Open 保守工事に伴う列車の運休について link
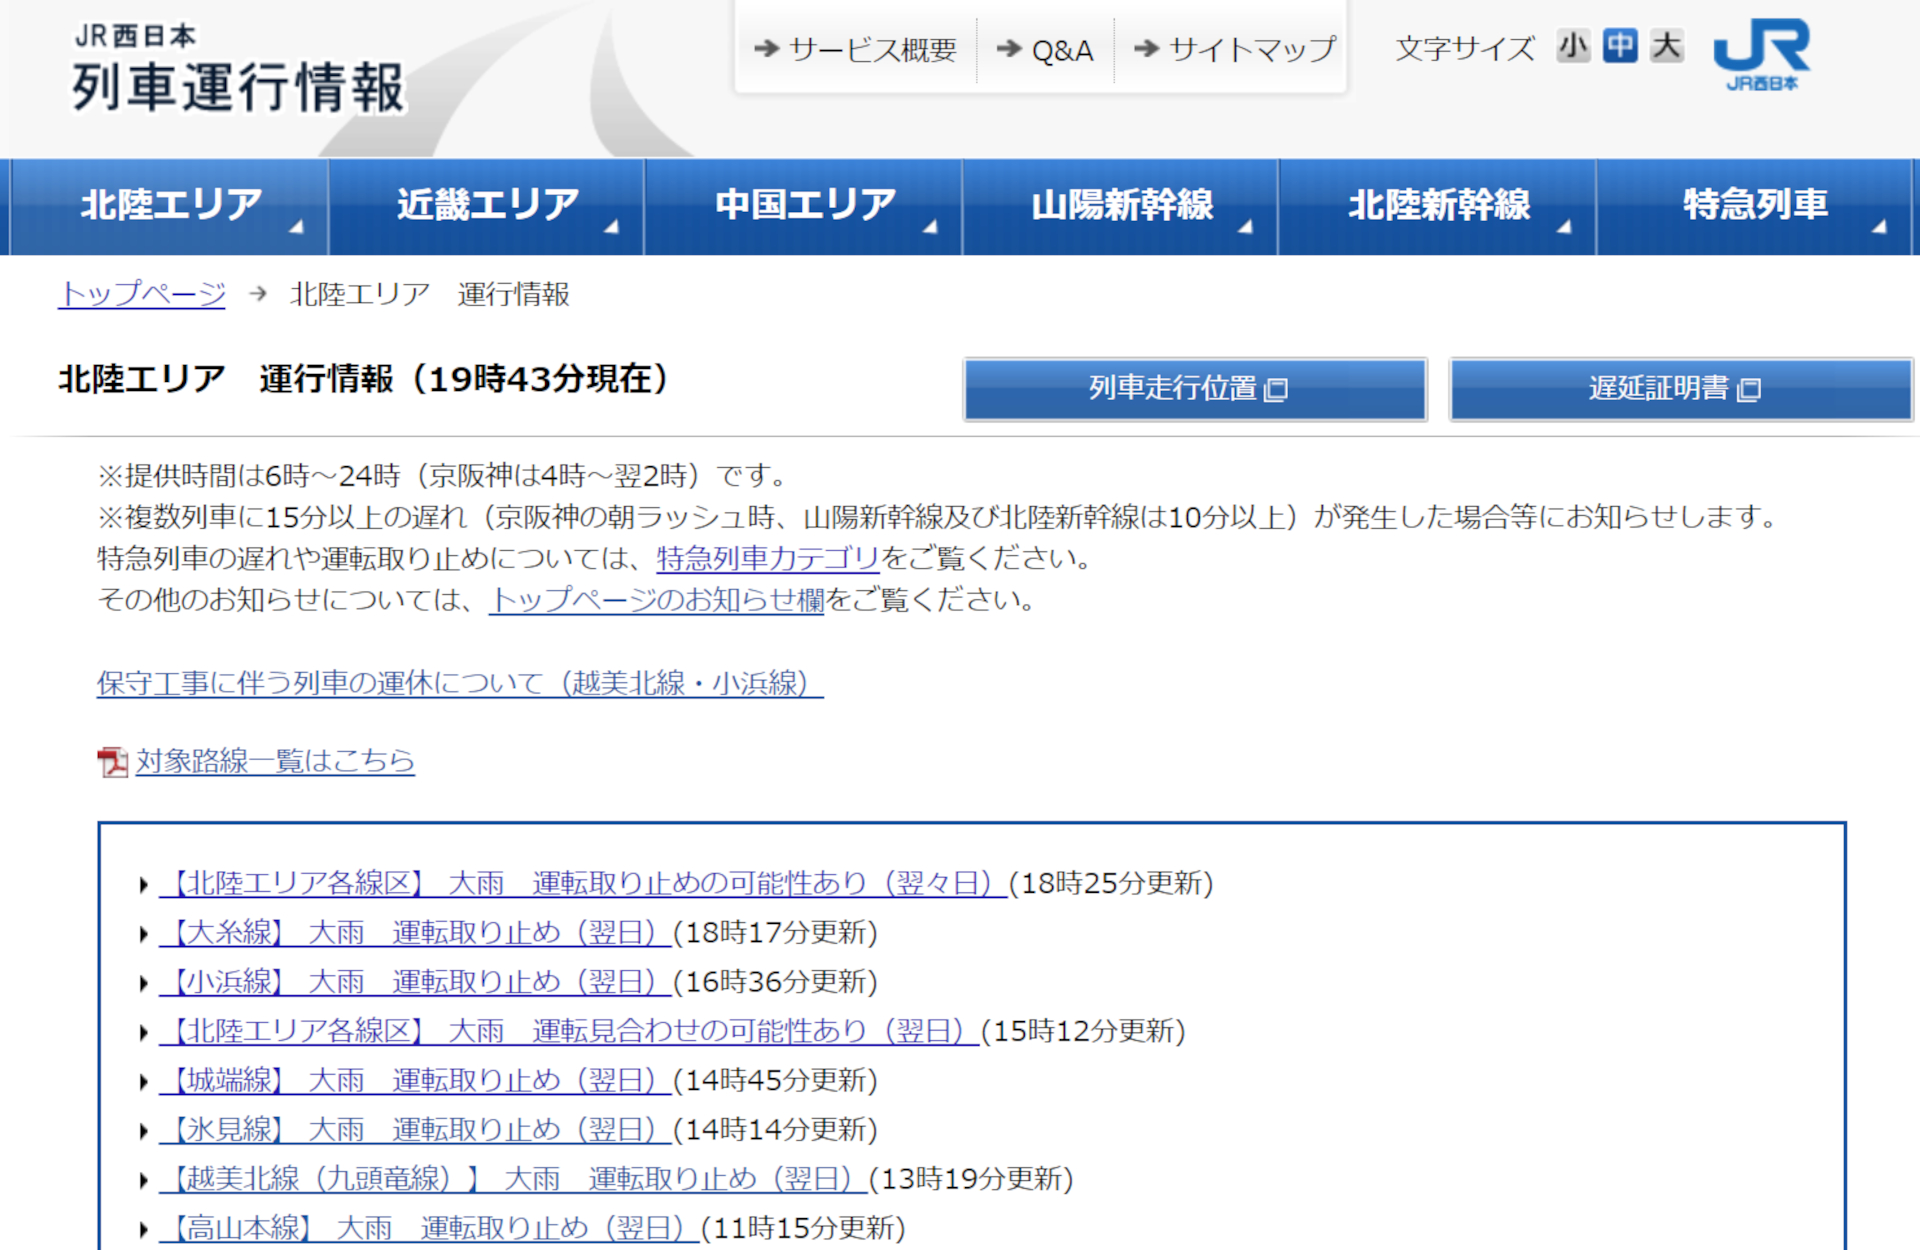The height and width of the screenshot is (1250, 1920). pyautogui.click(x=460, y=684)
